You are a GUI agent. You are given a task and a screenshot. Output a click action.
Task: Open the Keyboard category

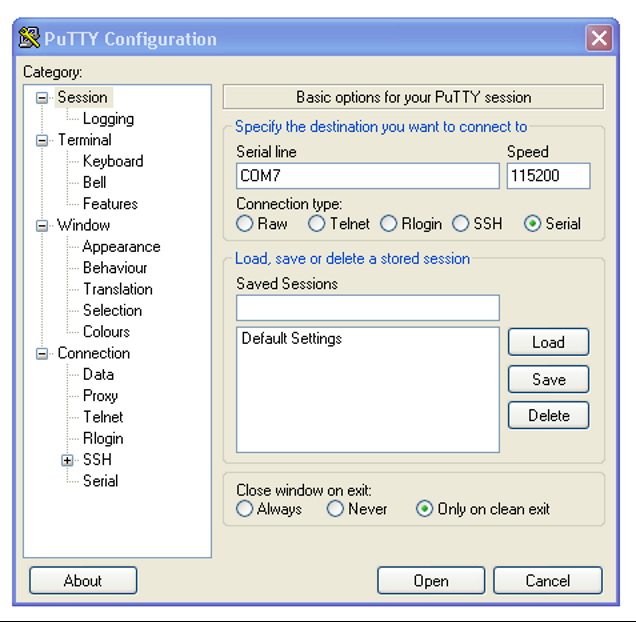(x=113, y=161)
